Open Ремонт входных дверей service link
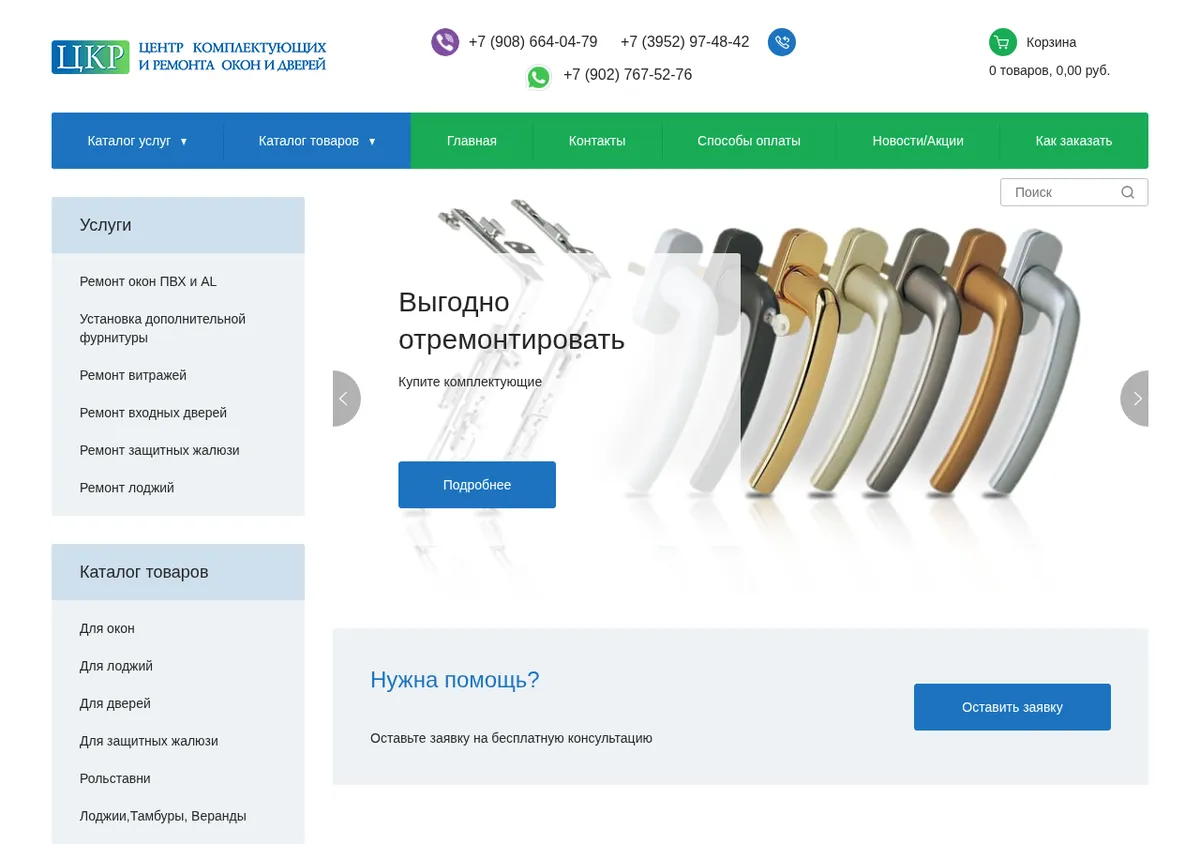 [153, 413]
